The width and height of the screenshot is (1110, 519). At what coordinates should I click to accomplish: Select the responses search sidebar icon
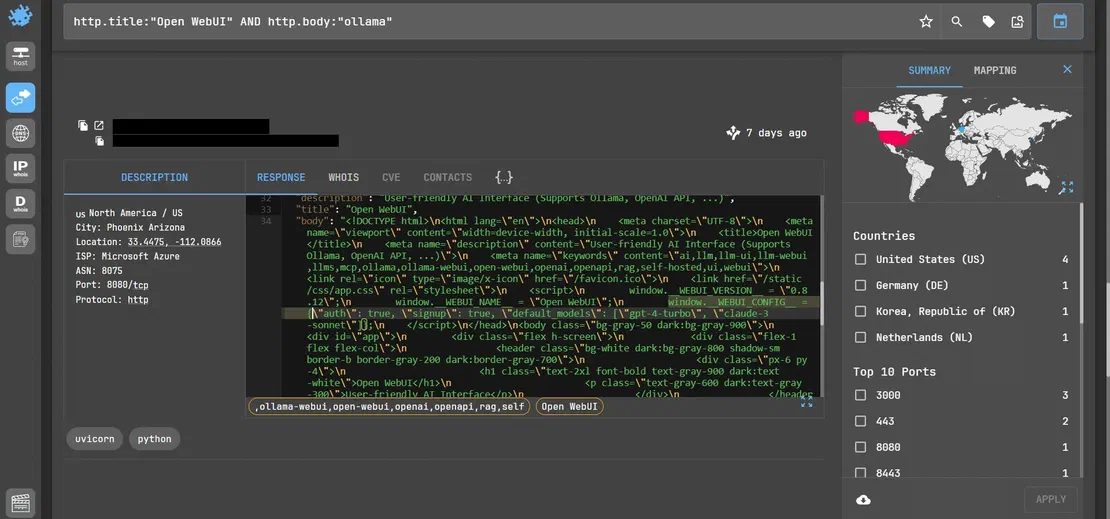point(20,97)
